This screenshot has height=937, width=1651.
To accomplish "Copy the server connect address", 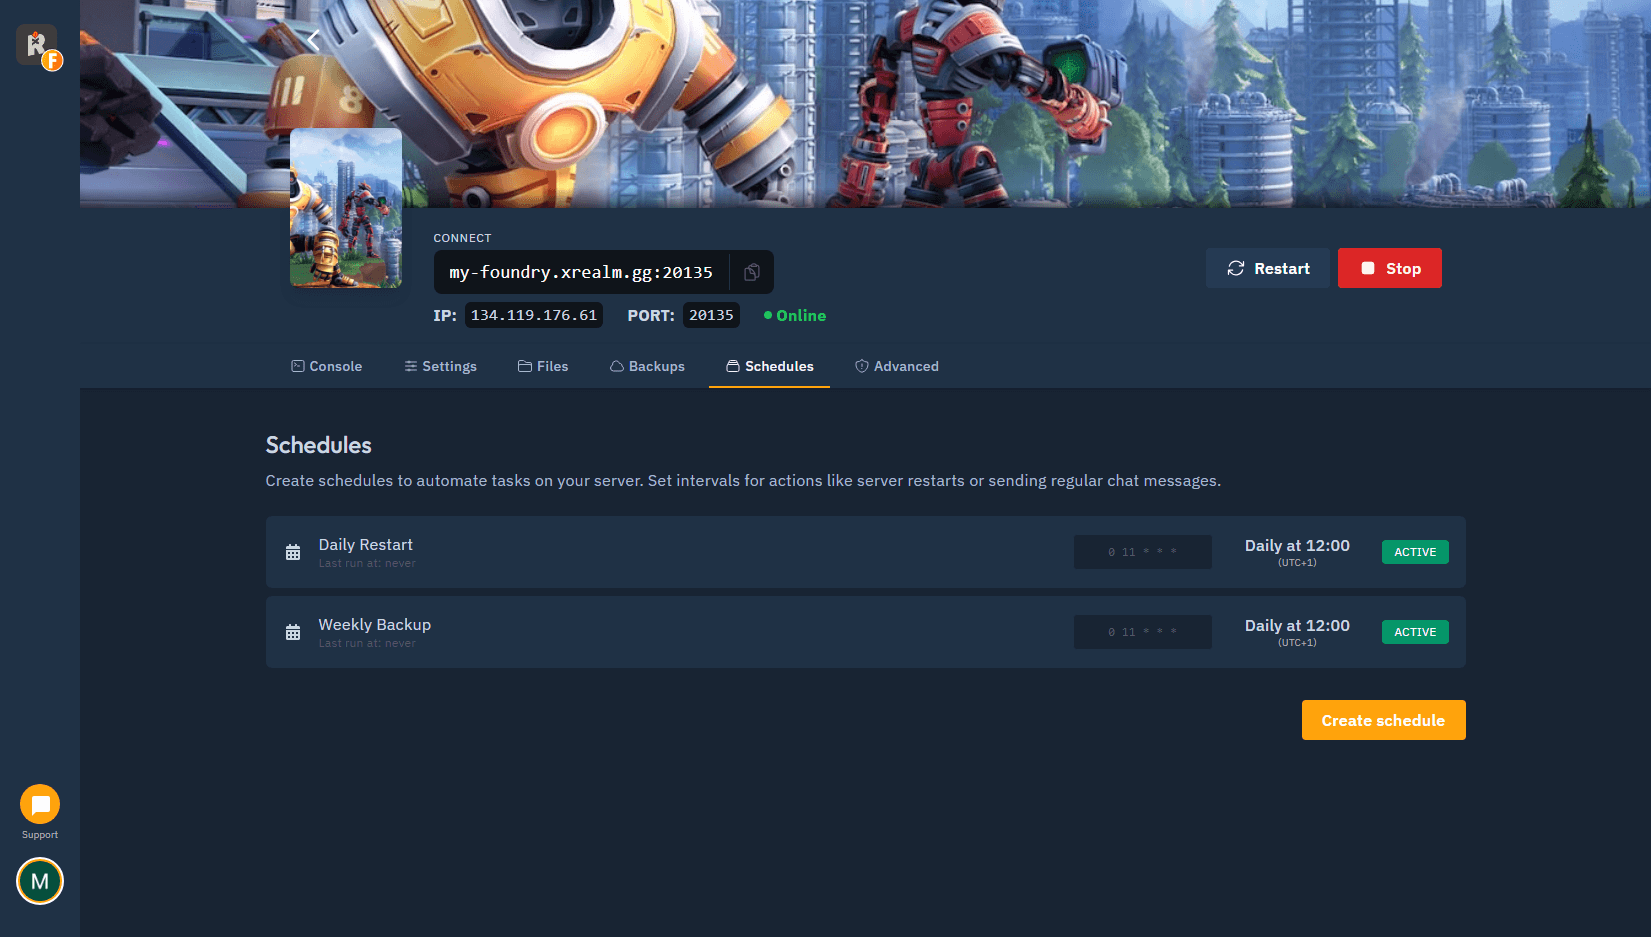I will [751, 271].
